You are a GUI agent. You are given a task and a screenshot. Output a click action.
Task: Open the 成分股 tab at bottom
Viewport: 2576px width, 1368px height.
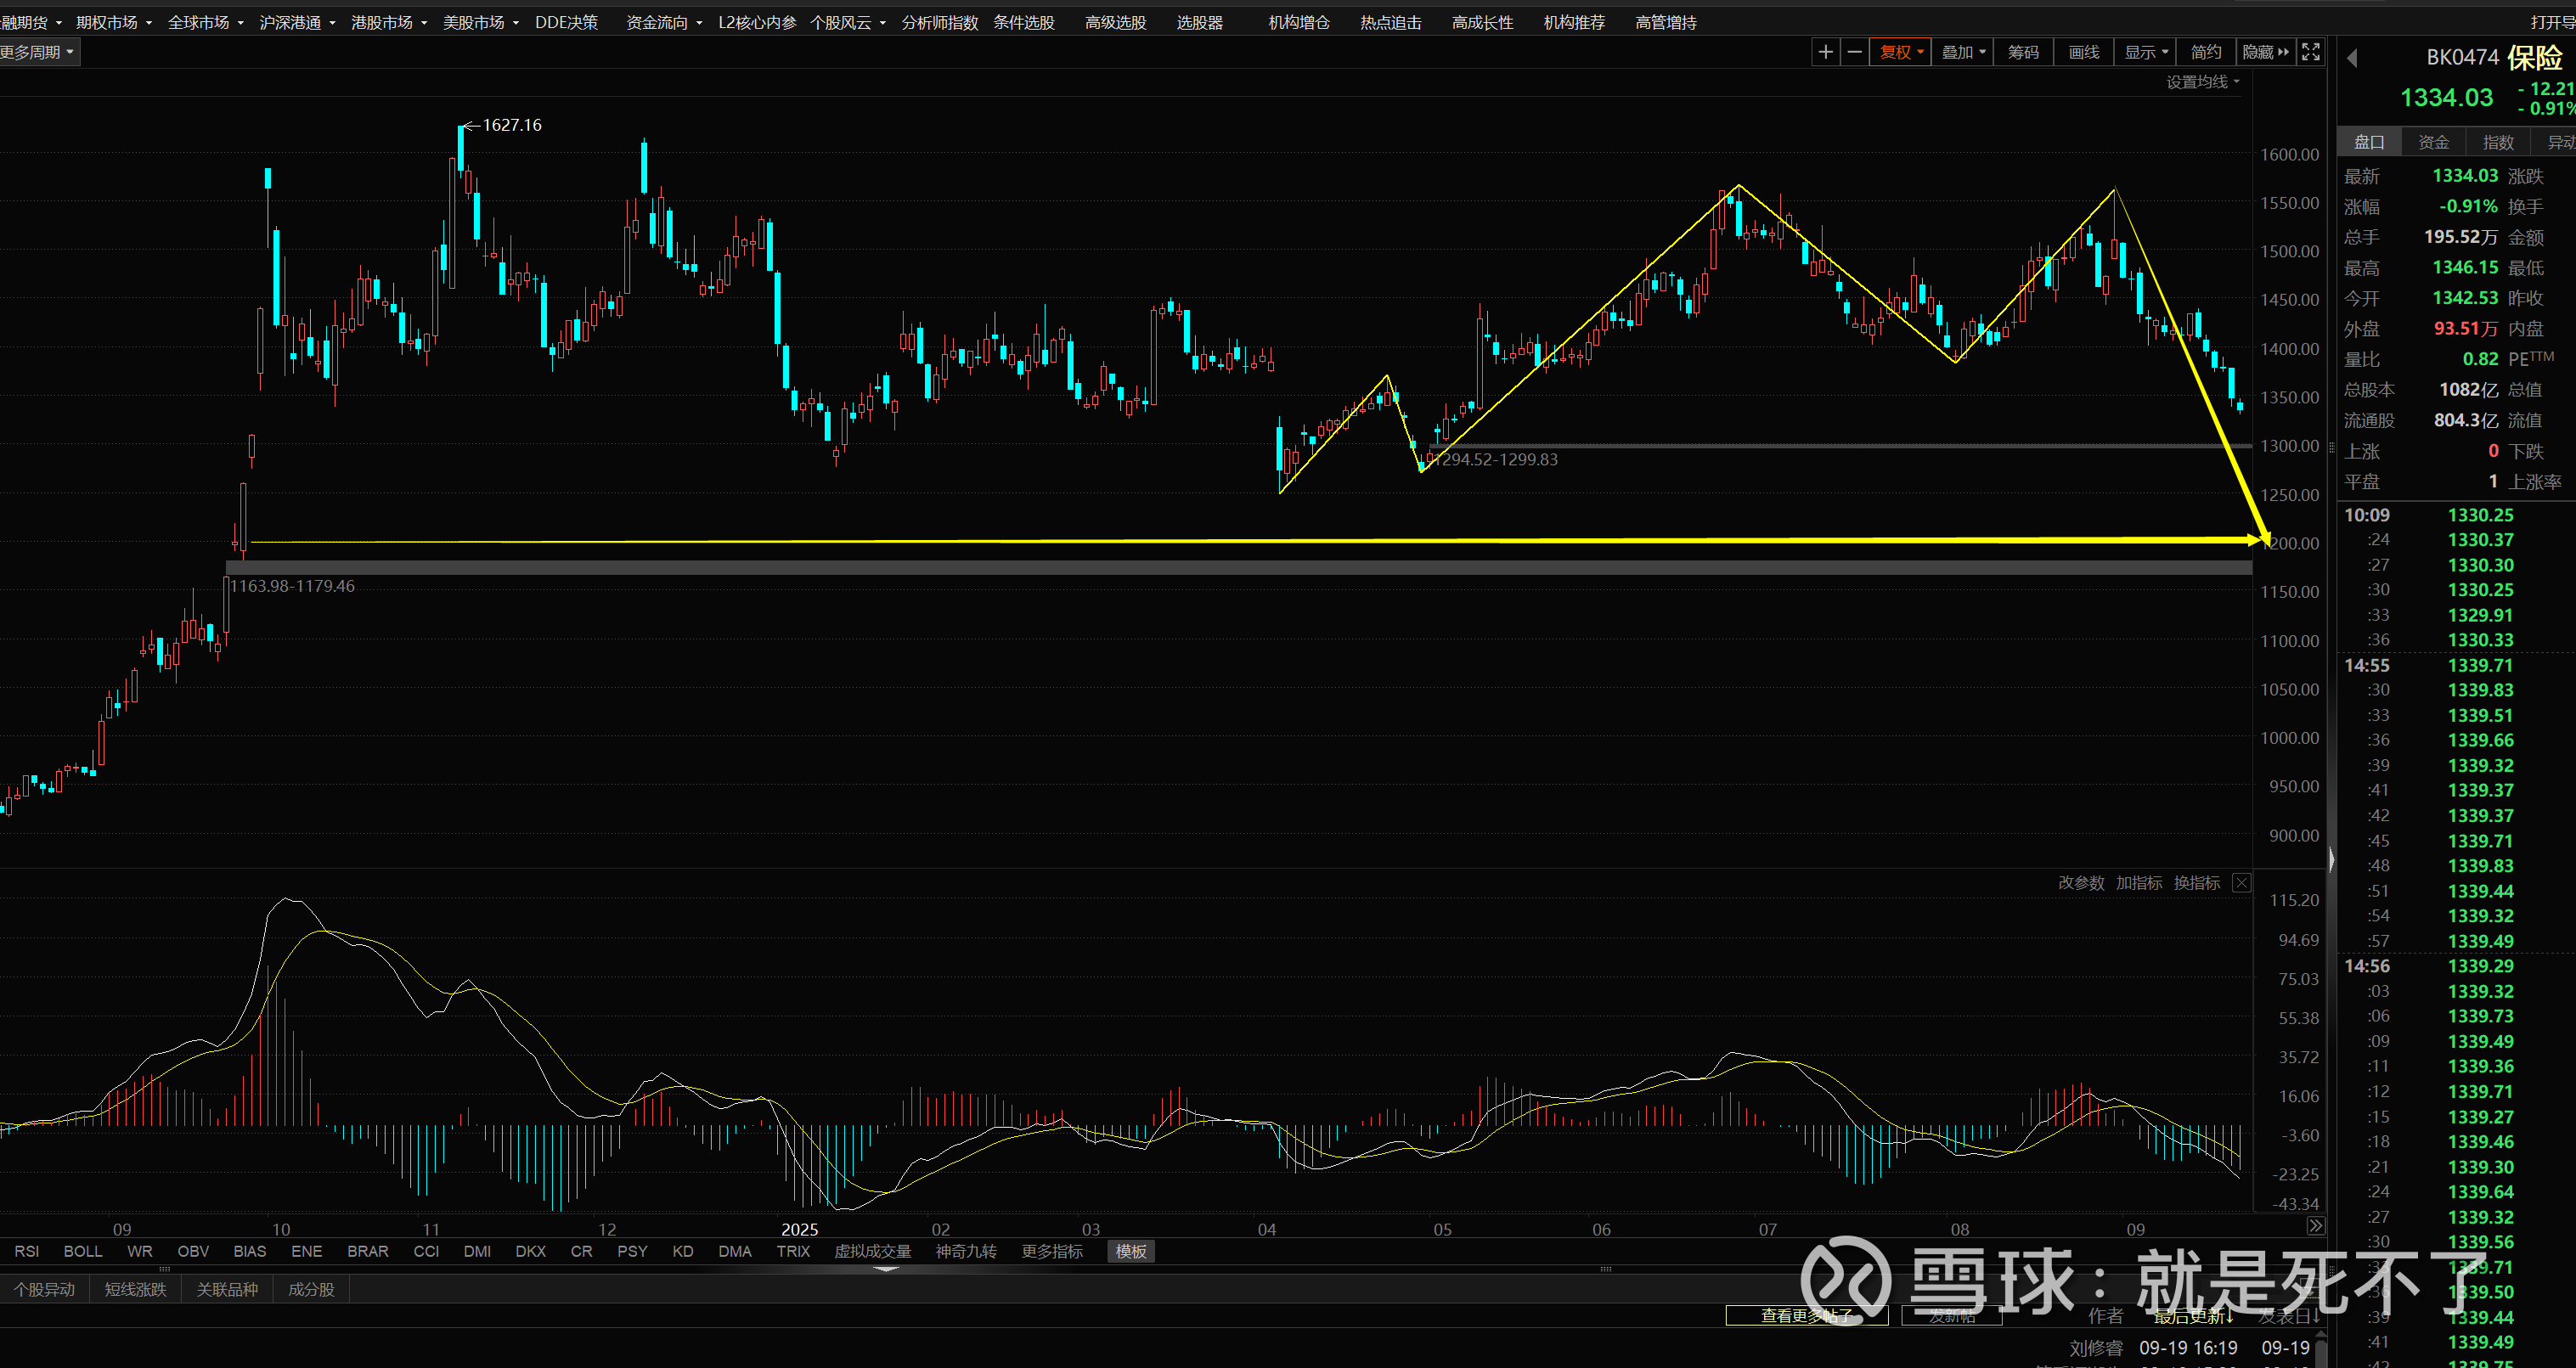pos(311,1289)
